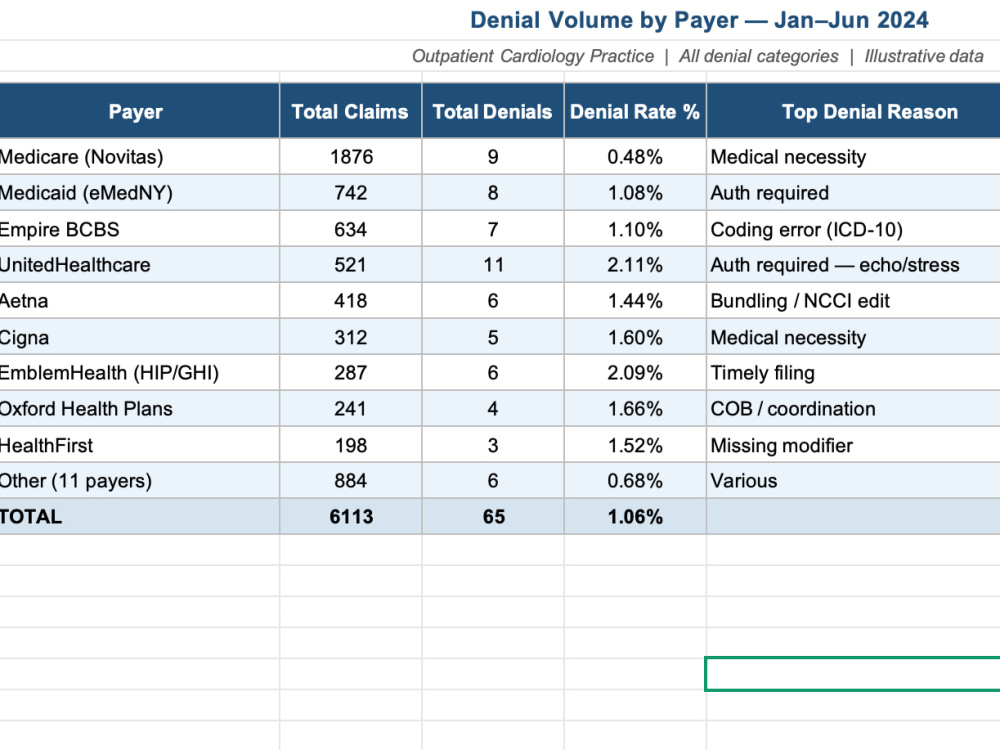
Task: Click the 'COB / coordination' cell
Action: click(x=853, y=408)
